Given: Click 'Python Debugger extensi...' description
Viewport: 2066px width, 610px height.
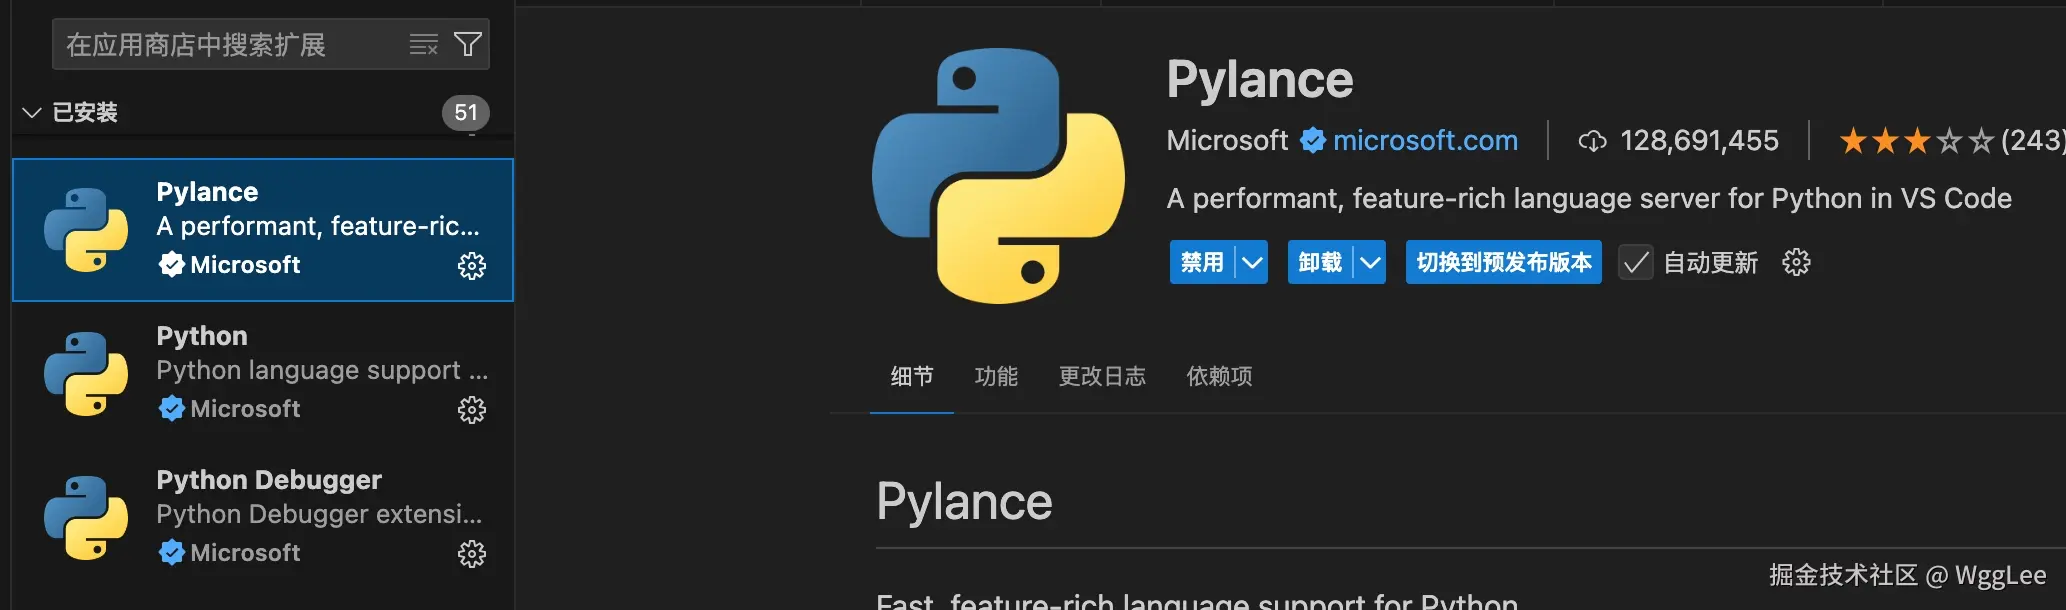Looking at the screenshot, I should pos(319,514).
